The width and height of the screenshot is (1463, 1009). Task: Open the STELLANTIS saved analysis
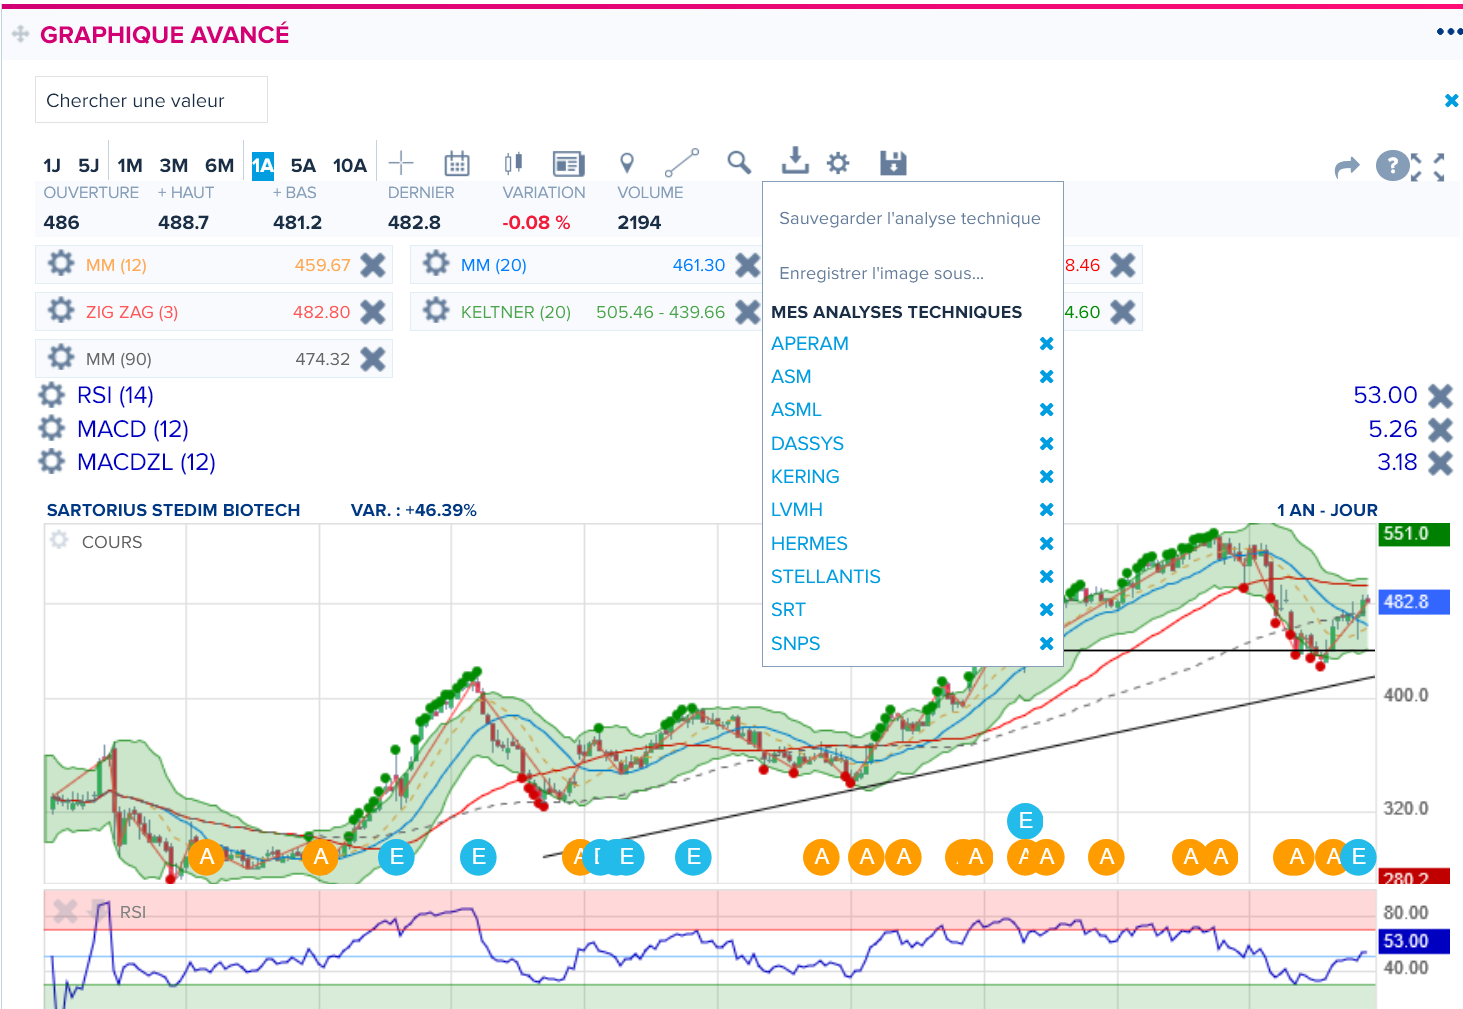[x=825, y=577]
